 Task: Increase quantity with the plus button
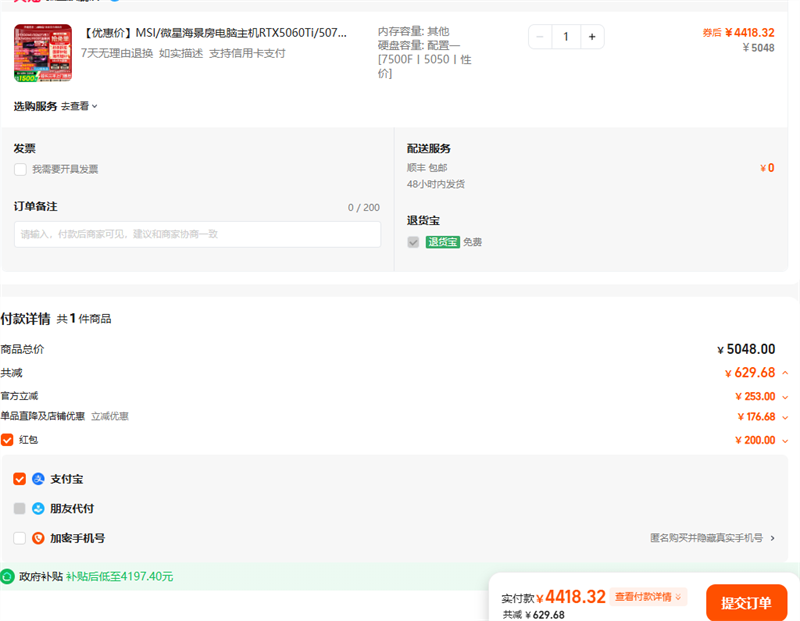coord(591,37)
